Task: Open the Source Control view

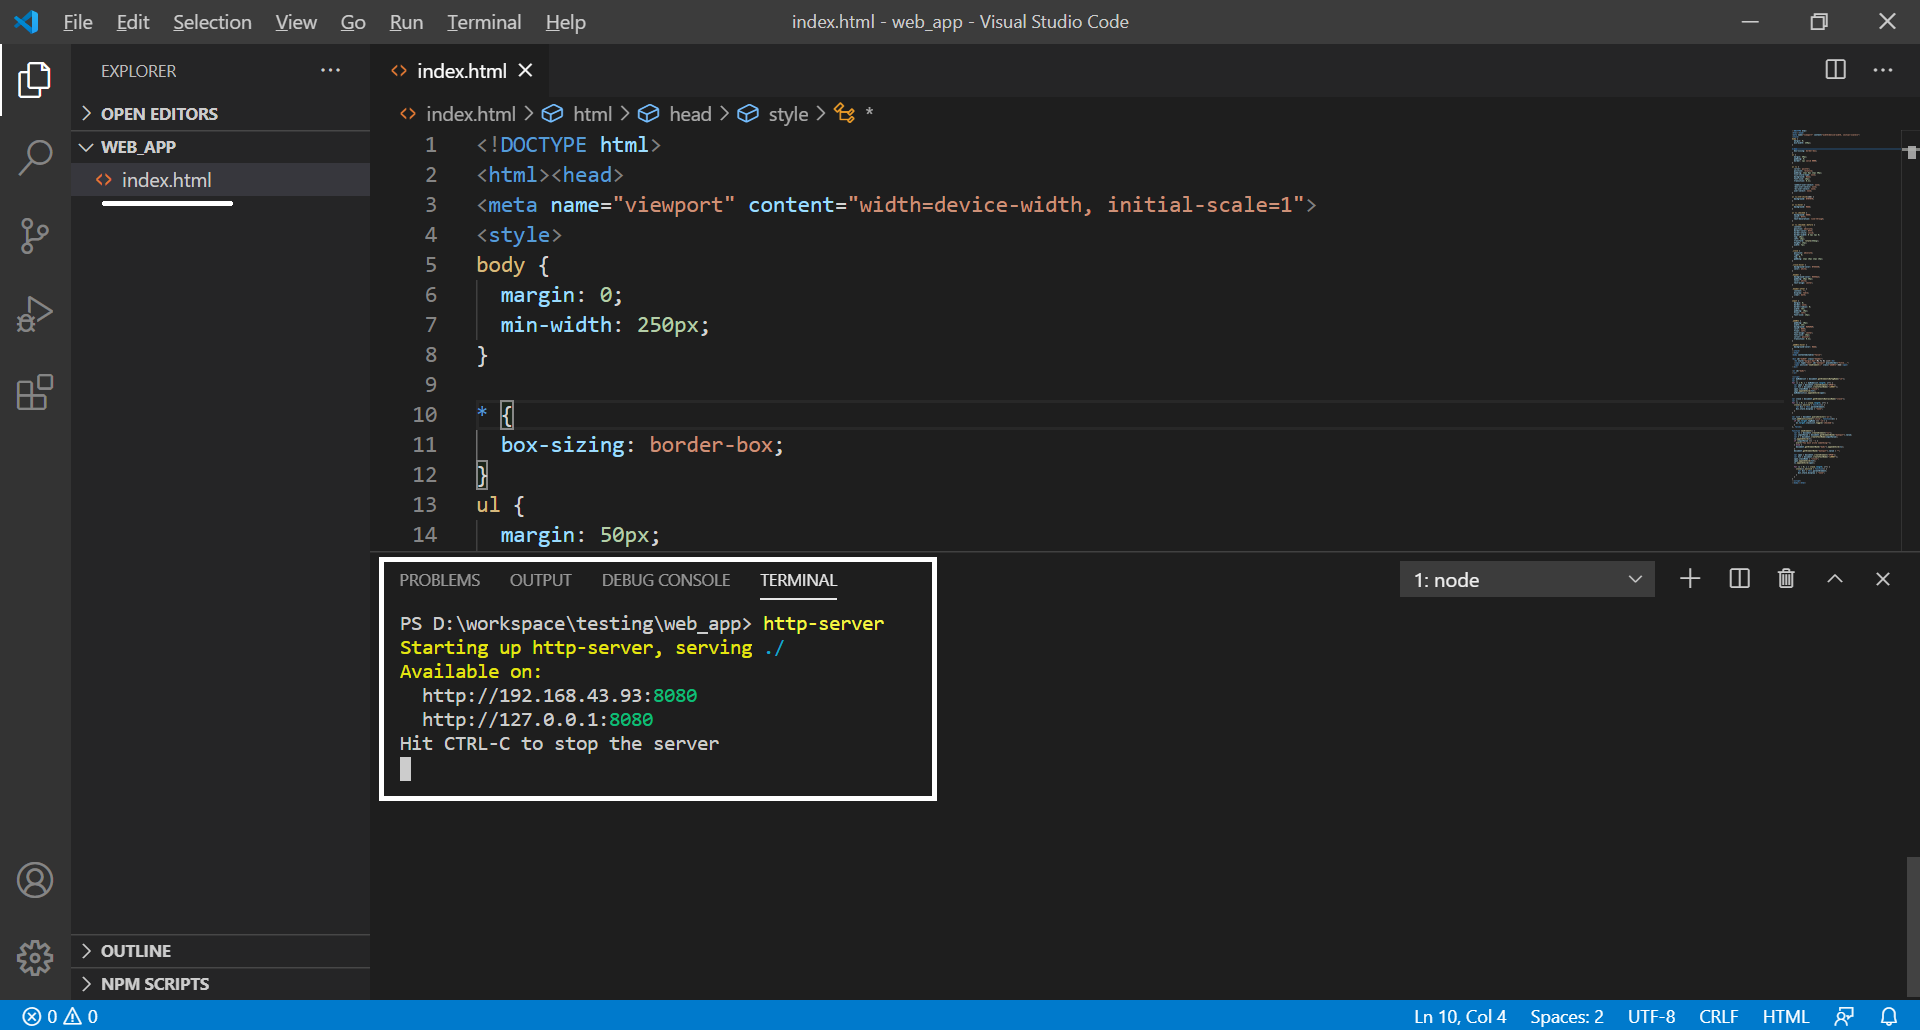Action: coord(35,236)
